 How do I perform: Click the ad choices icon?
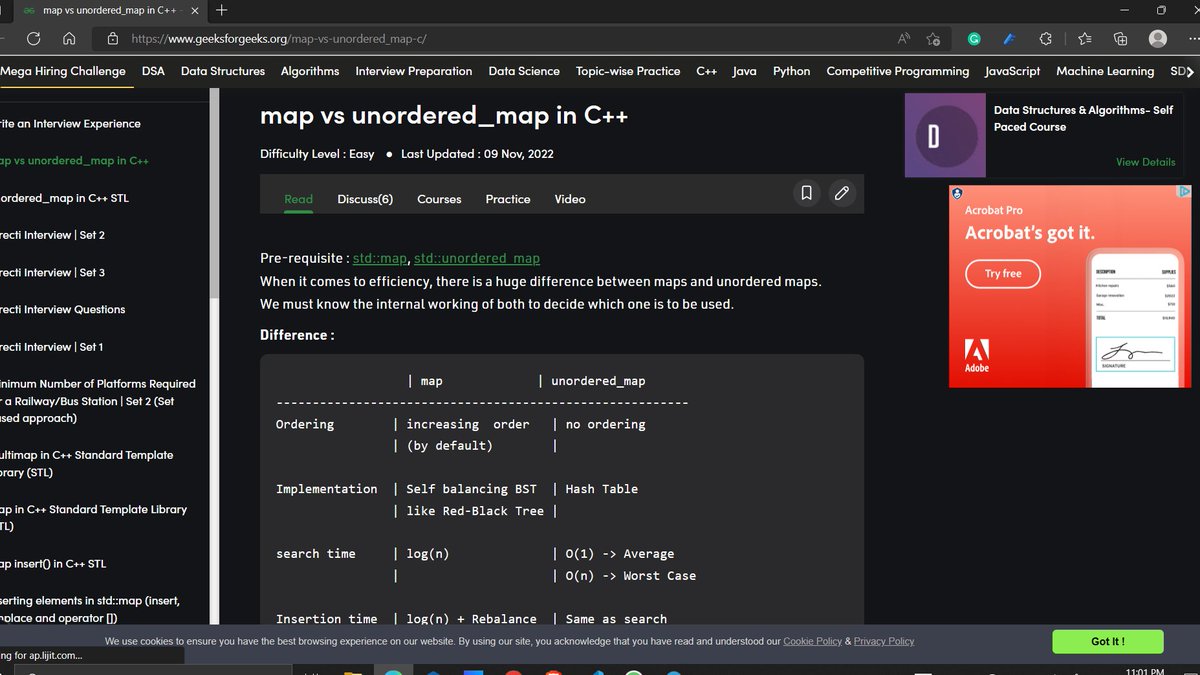(1184, 191)
